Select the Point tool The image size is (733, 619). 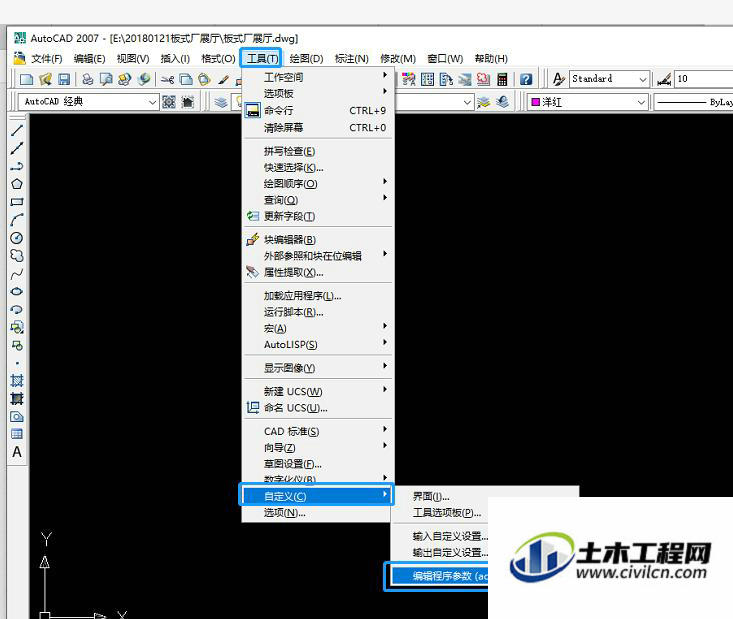pyautogui.click(x=17, y=363)
